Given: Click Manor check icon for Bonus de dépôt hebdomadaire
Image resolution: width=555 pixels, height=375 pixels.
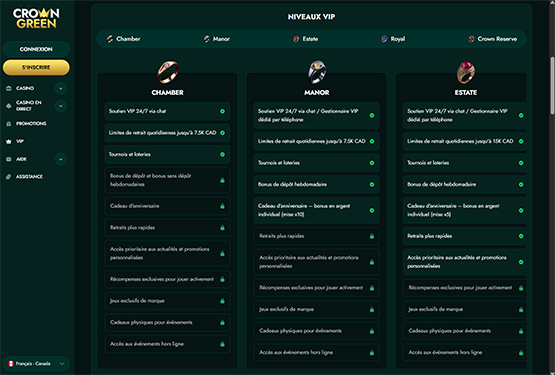Looking at the screenshot, I should pos(372,184).
